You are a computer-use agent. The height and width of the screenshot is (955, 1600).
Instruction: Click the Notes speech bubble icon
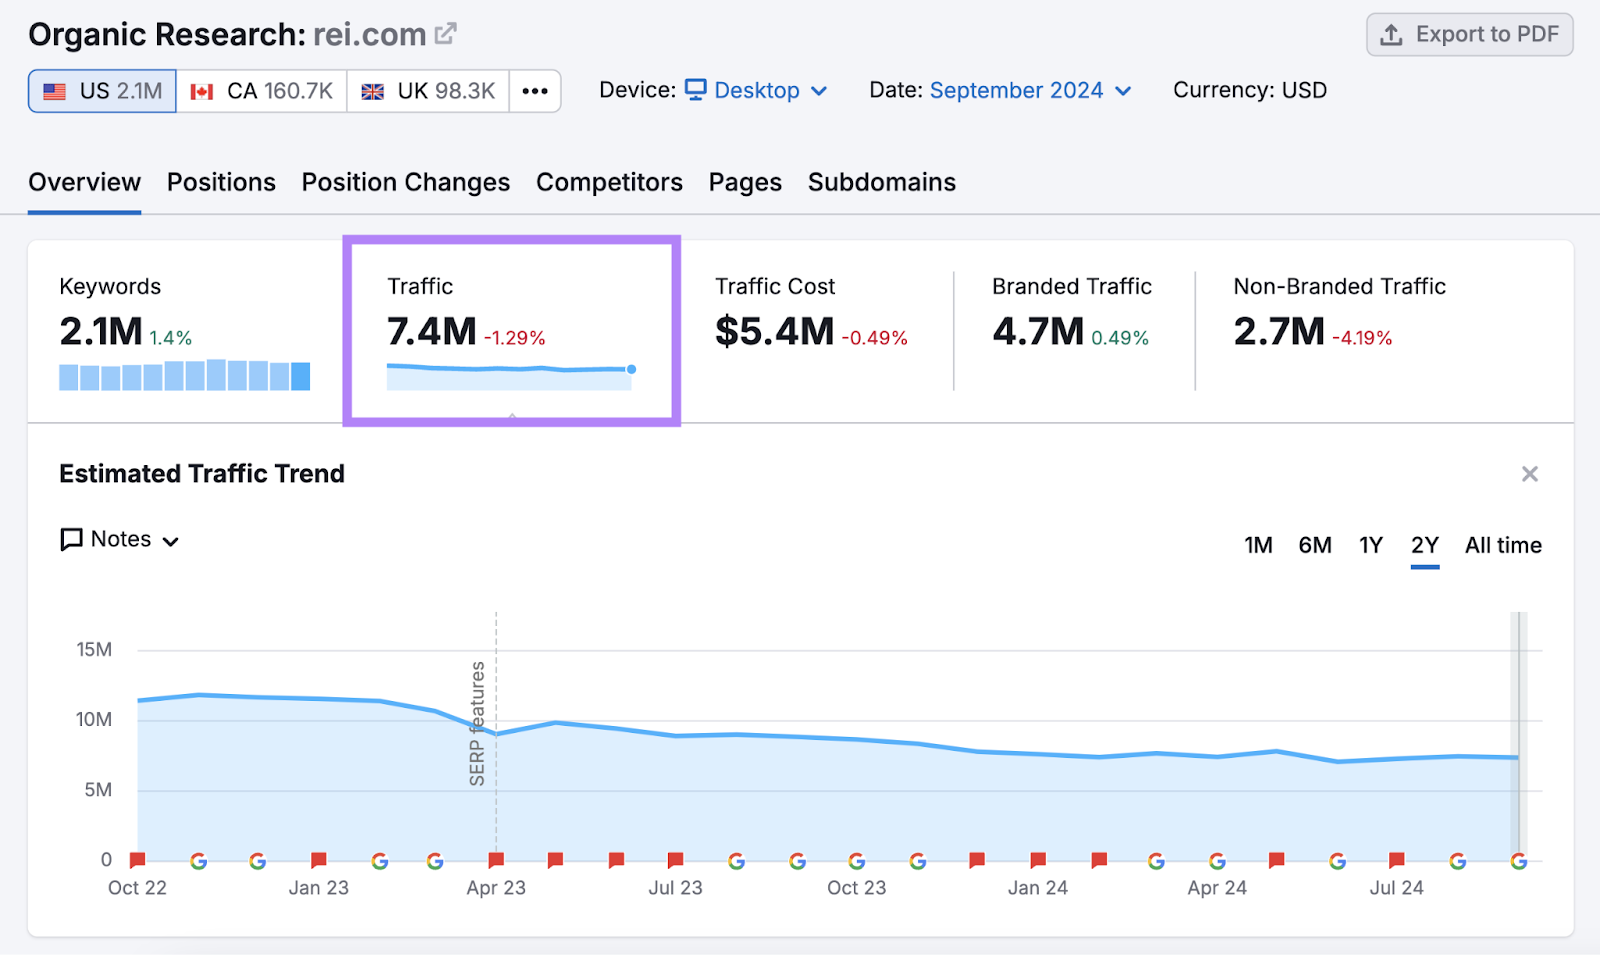(69, 539)
